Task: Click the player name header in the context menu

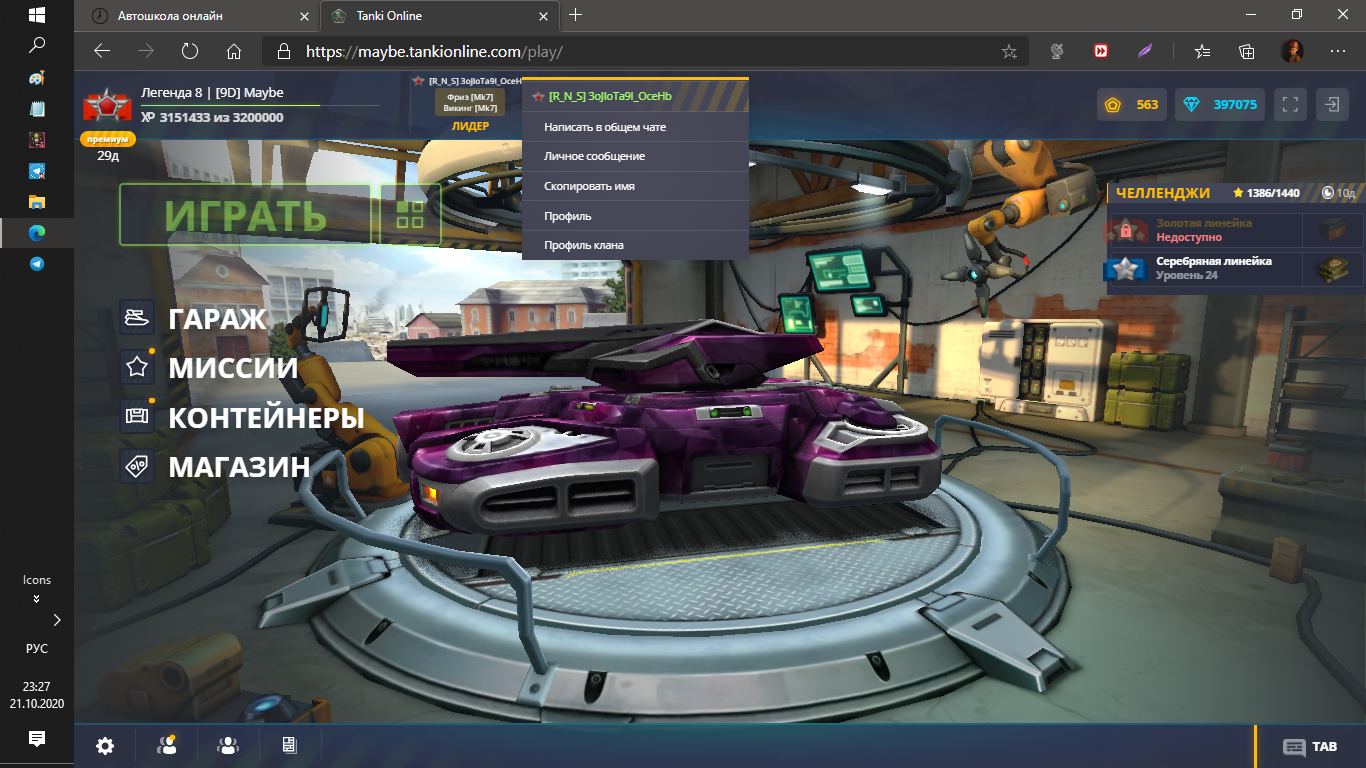Action: click(635, 96)
